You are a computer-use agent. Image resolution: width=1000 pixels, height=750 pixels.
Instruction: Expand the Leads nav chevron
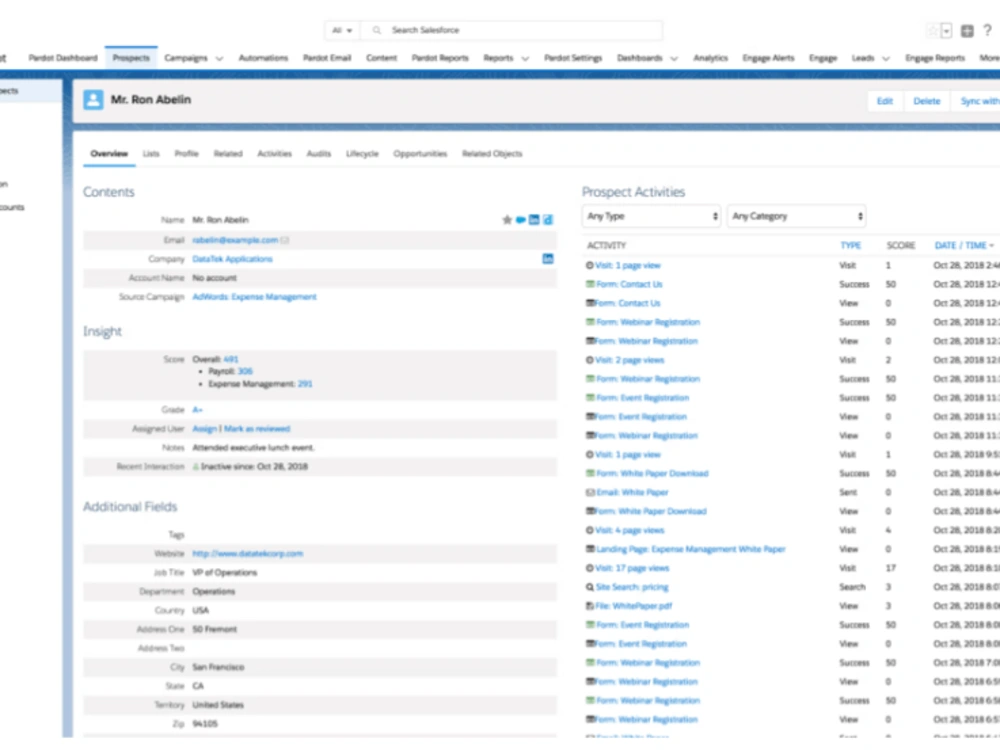886,58
